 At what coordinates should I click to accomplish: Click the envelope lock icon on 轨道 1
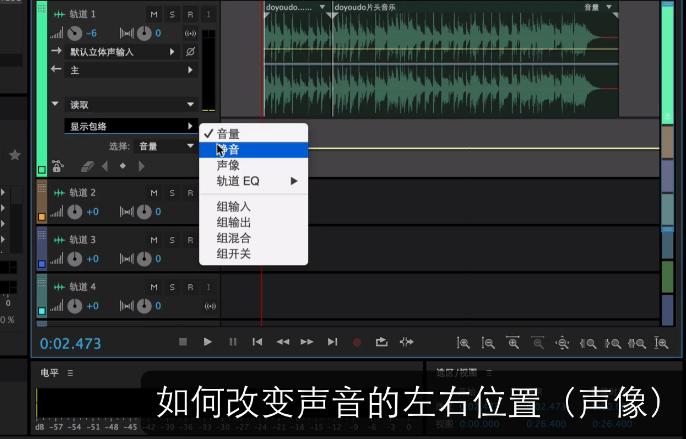coord(58,166)
